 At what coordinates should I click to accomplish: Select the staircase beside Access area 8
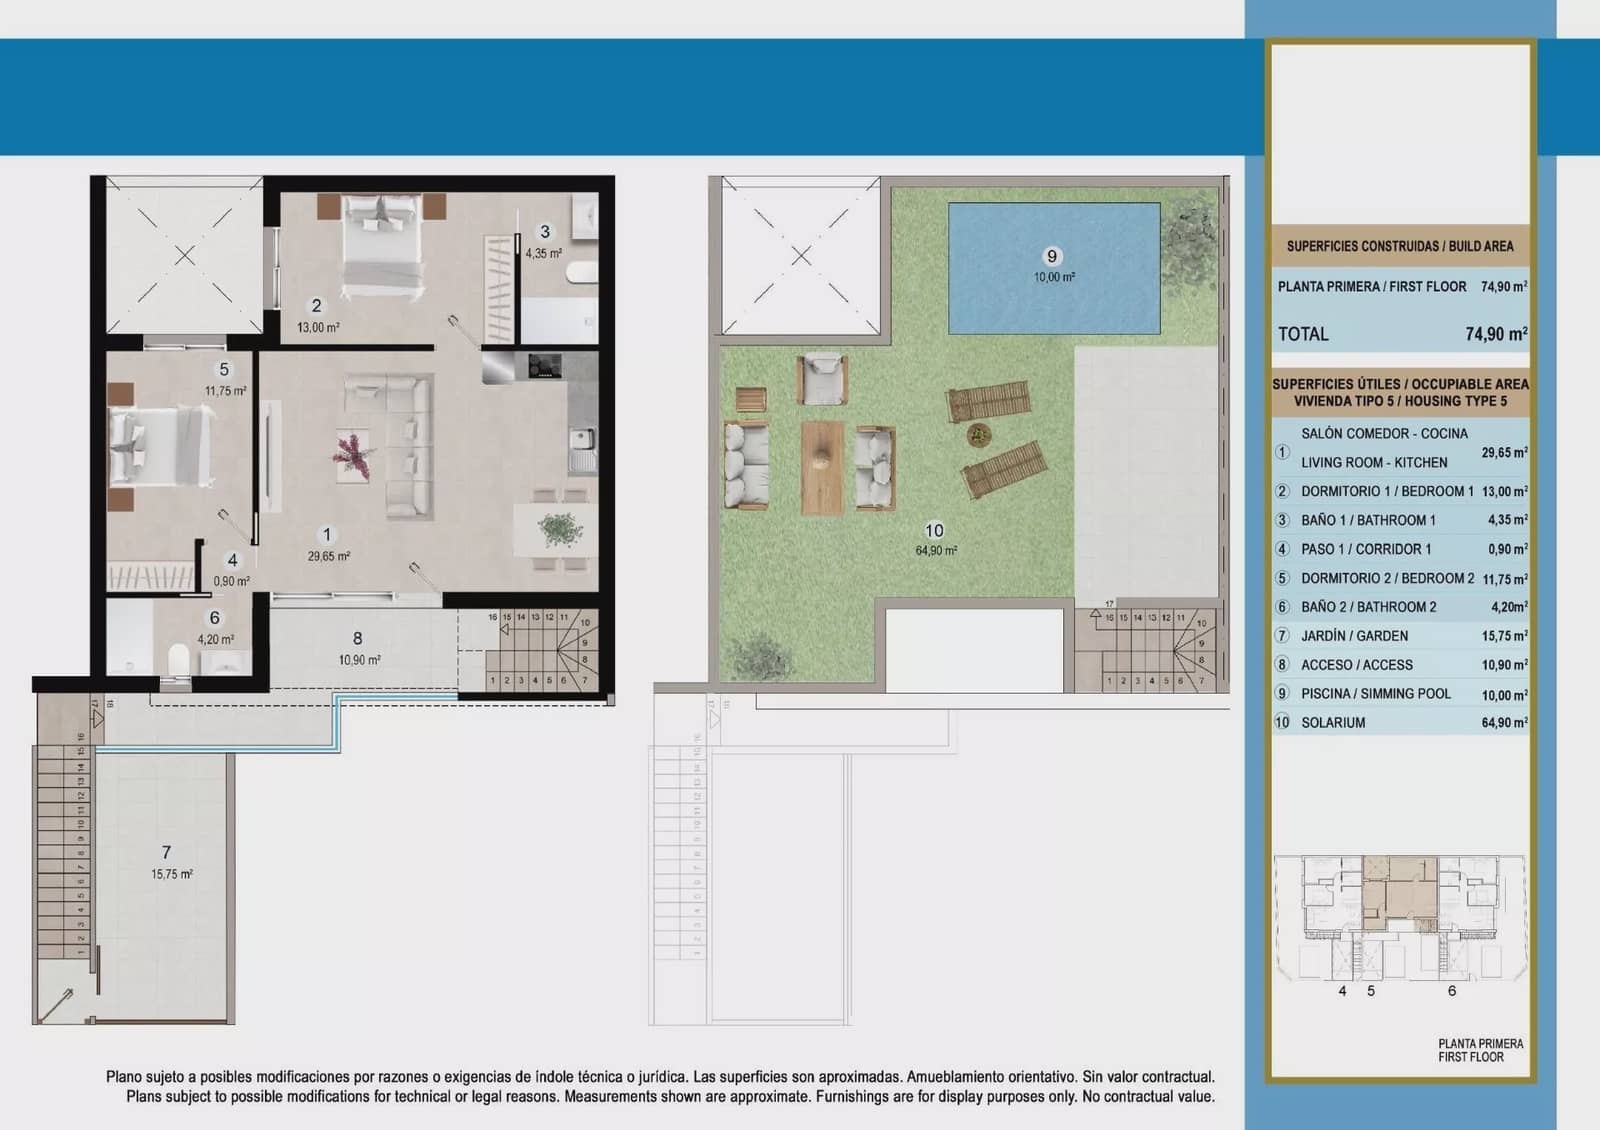542,650
